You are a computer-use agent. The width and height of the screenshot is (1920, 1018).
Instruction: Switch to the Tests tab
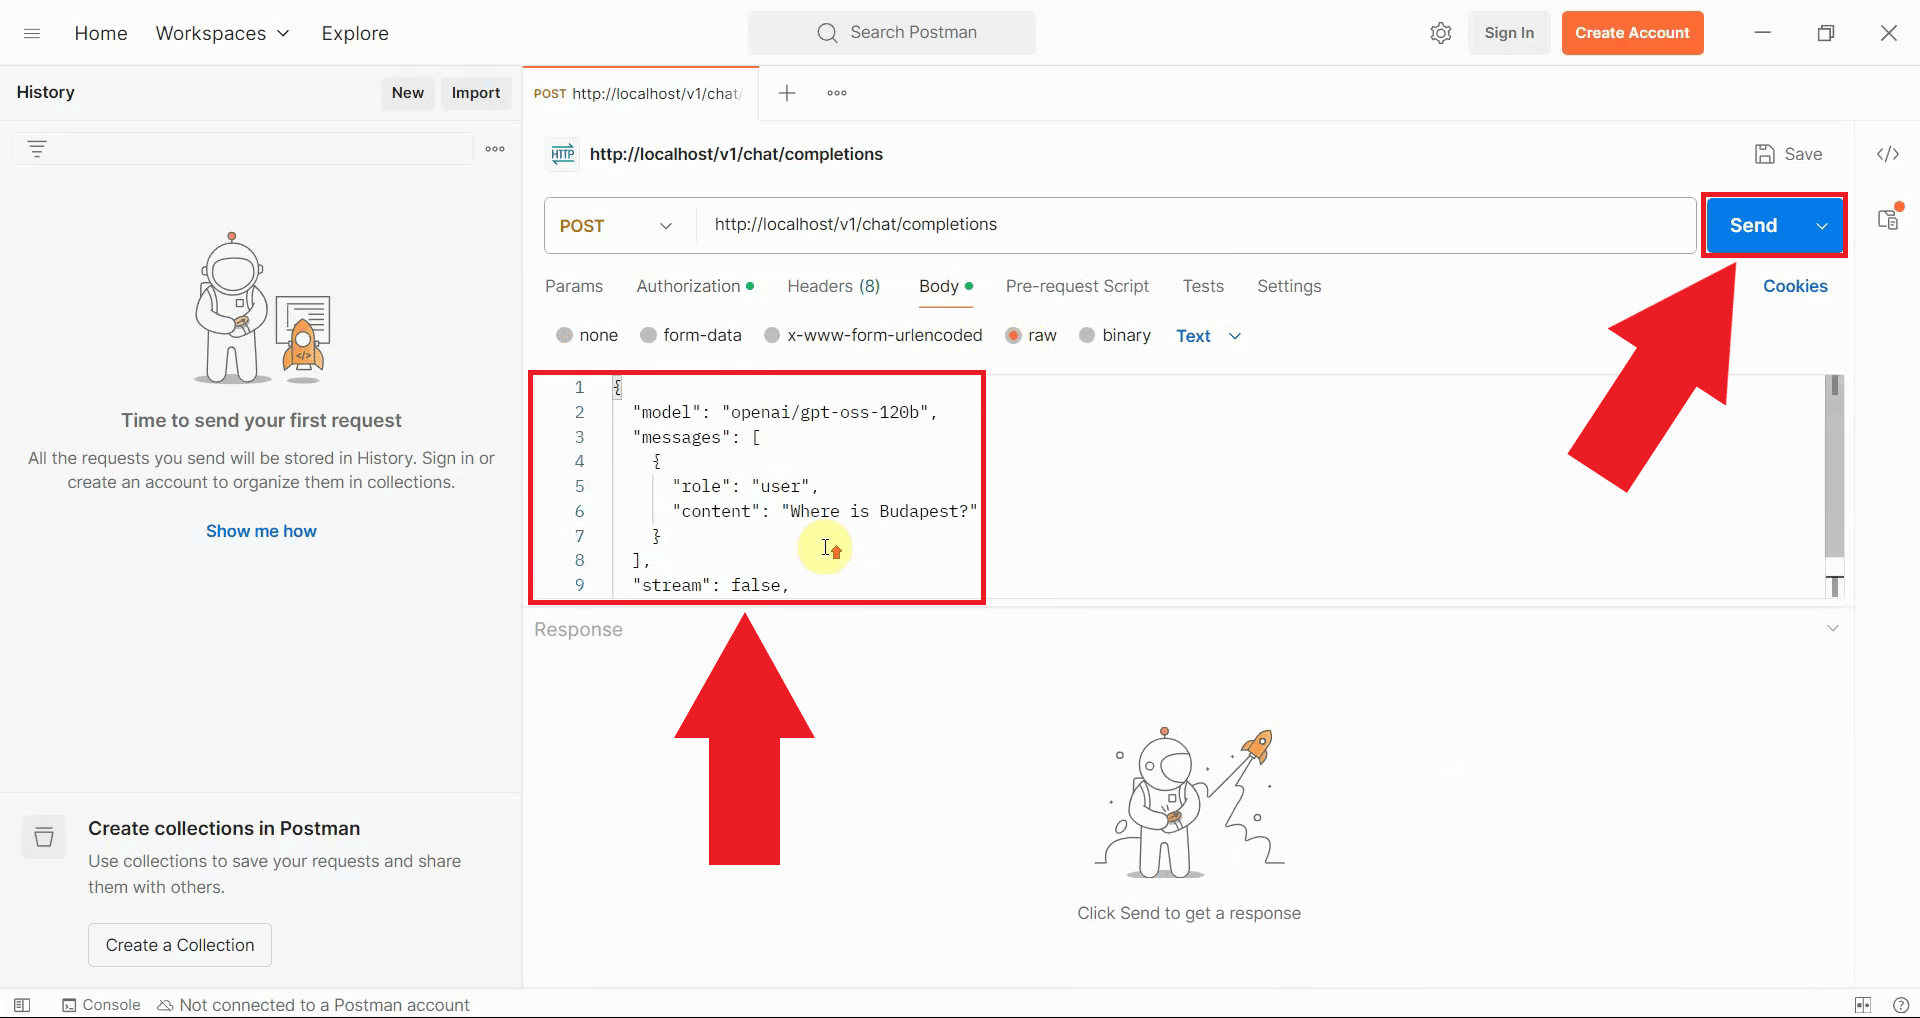(x=1203, y=286)
